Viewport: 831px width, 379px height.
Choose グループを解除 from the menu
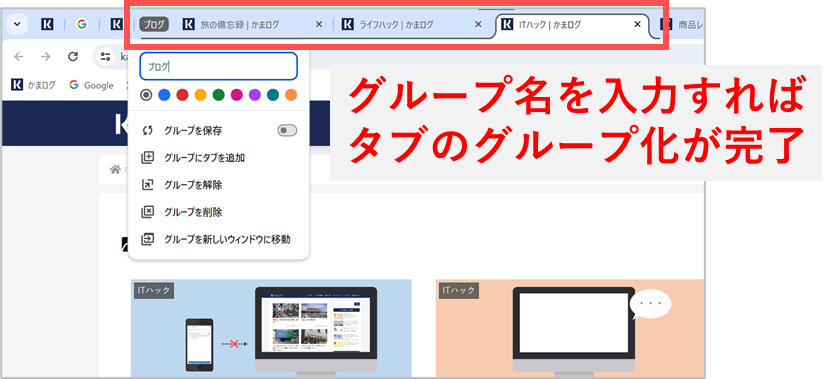point(218,185)
